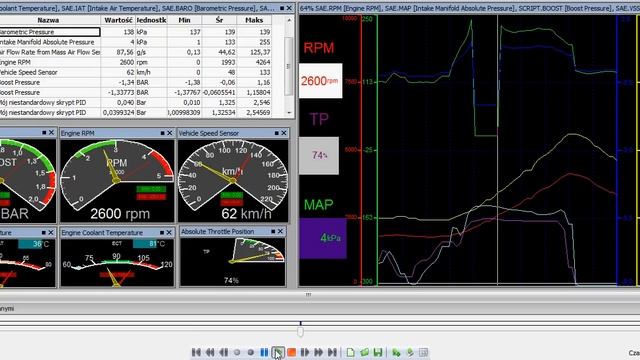This screenshot has height=360, width=640.
Task: Click the Jednostk column header
Action: pyautogui.click(x=151, y=20)
